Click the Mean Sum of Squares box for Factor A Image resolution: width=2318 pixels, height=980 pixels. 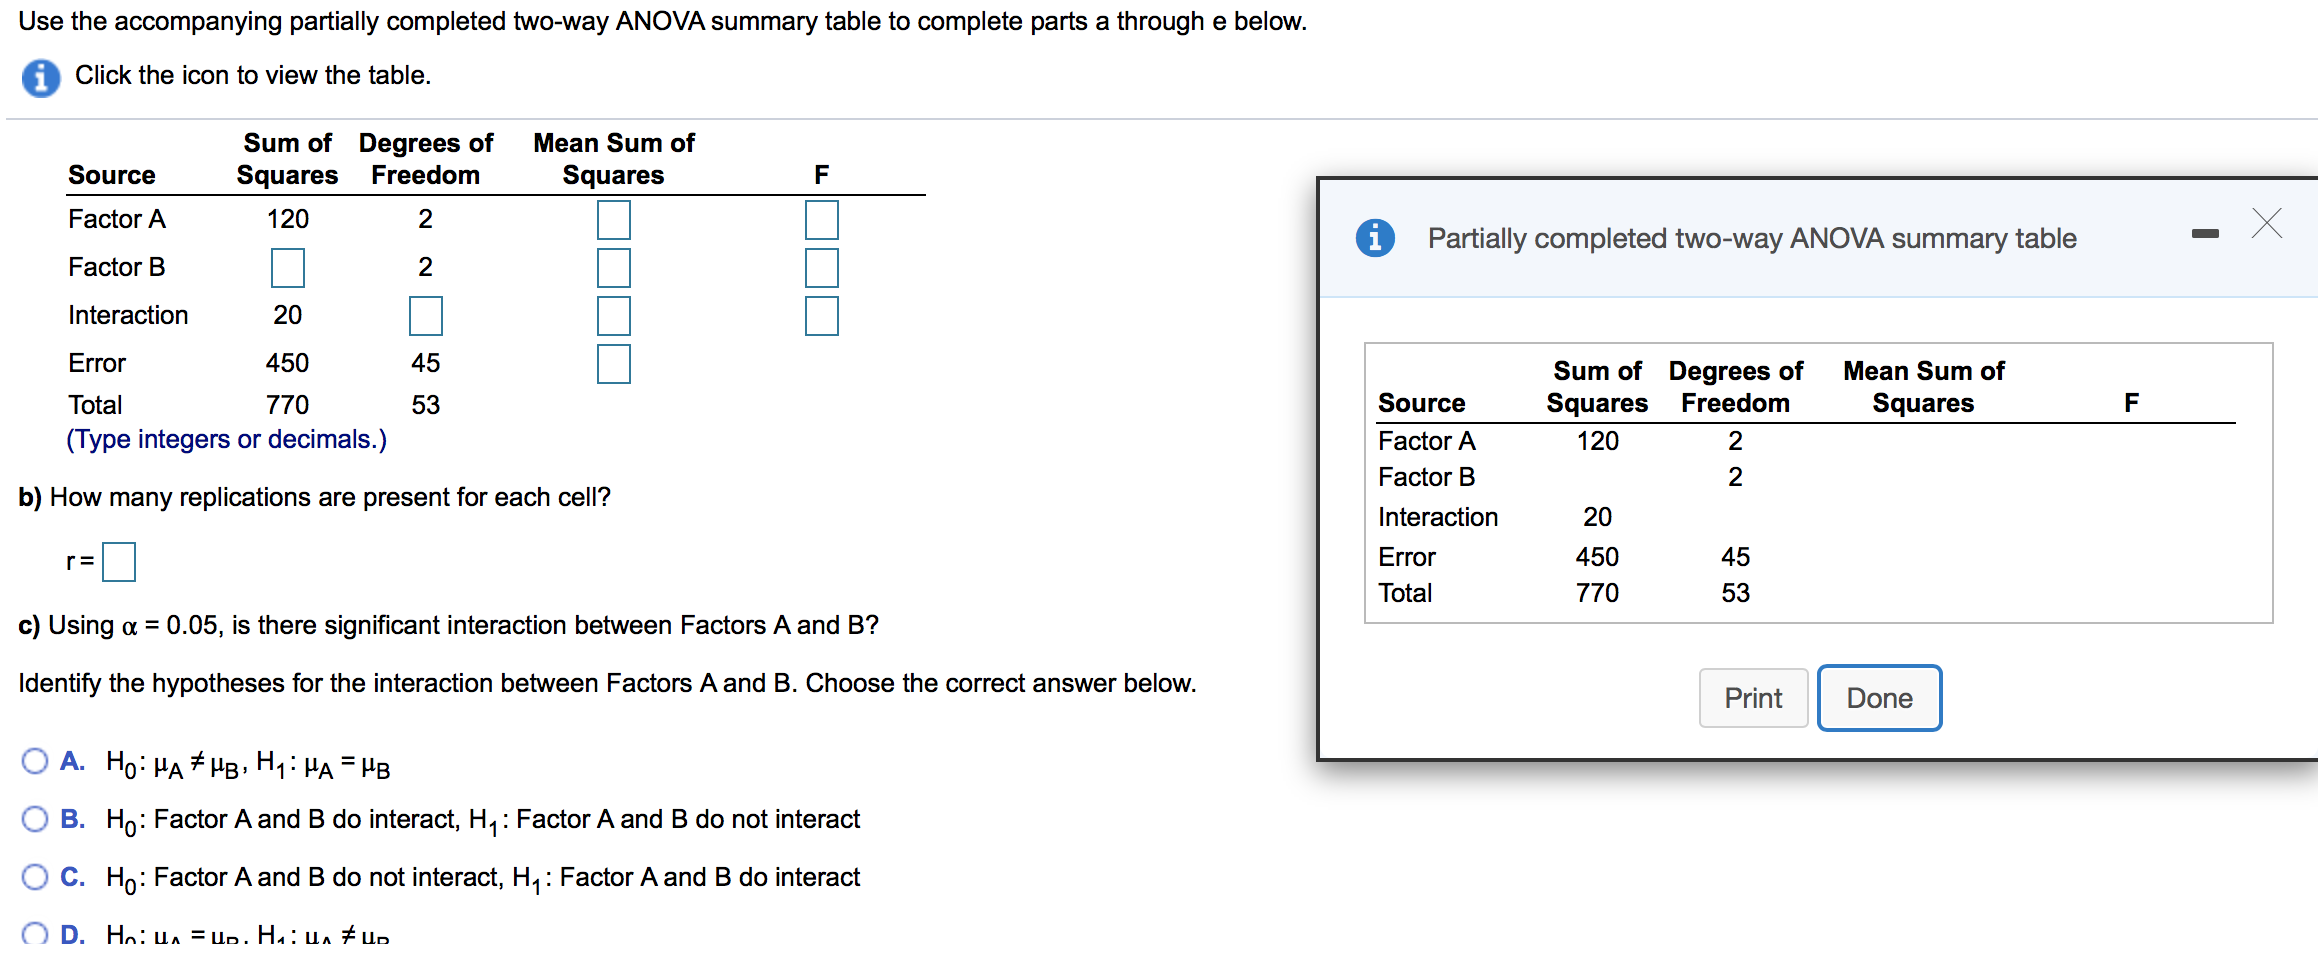click(614, 219)
